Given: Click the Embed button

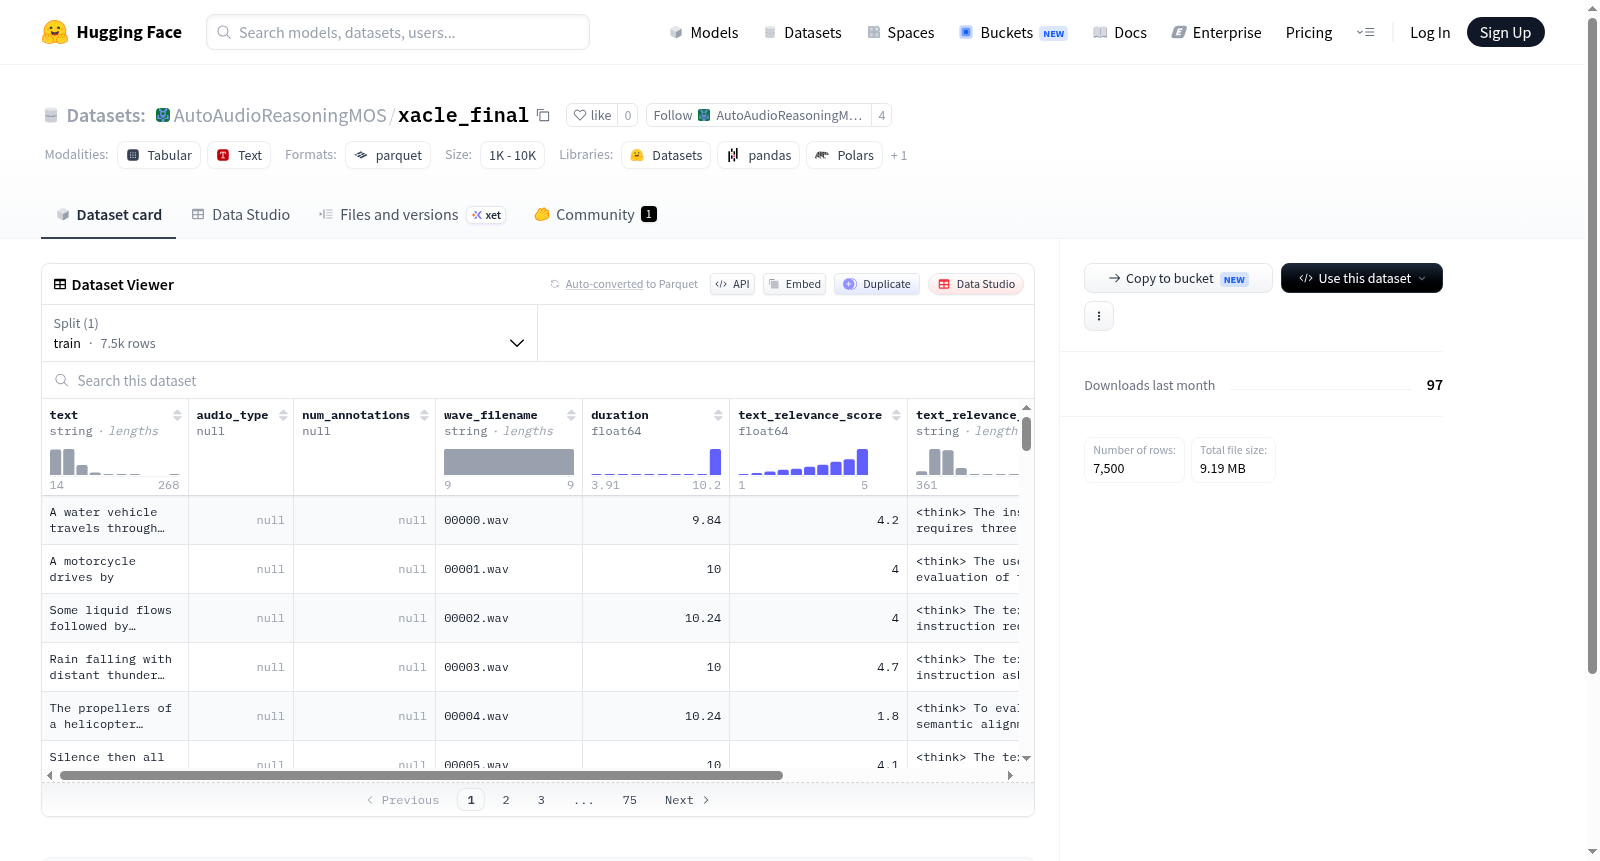Looking at the screenshot, I should tap(796, 284).
